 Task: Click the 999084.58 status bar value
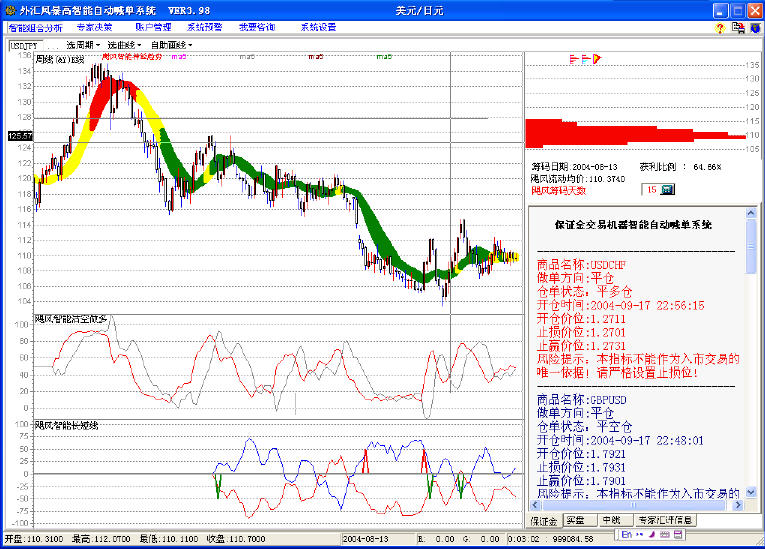[573, 539]
